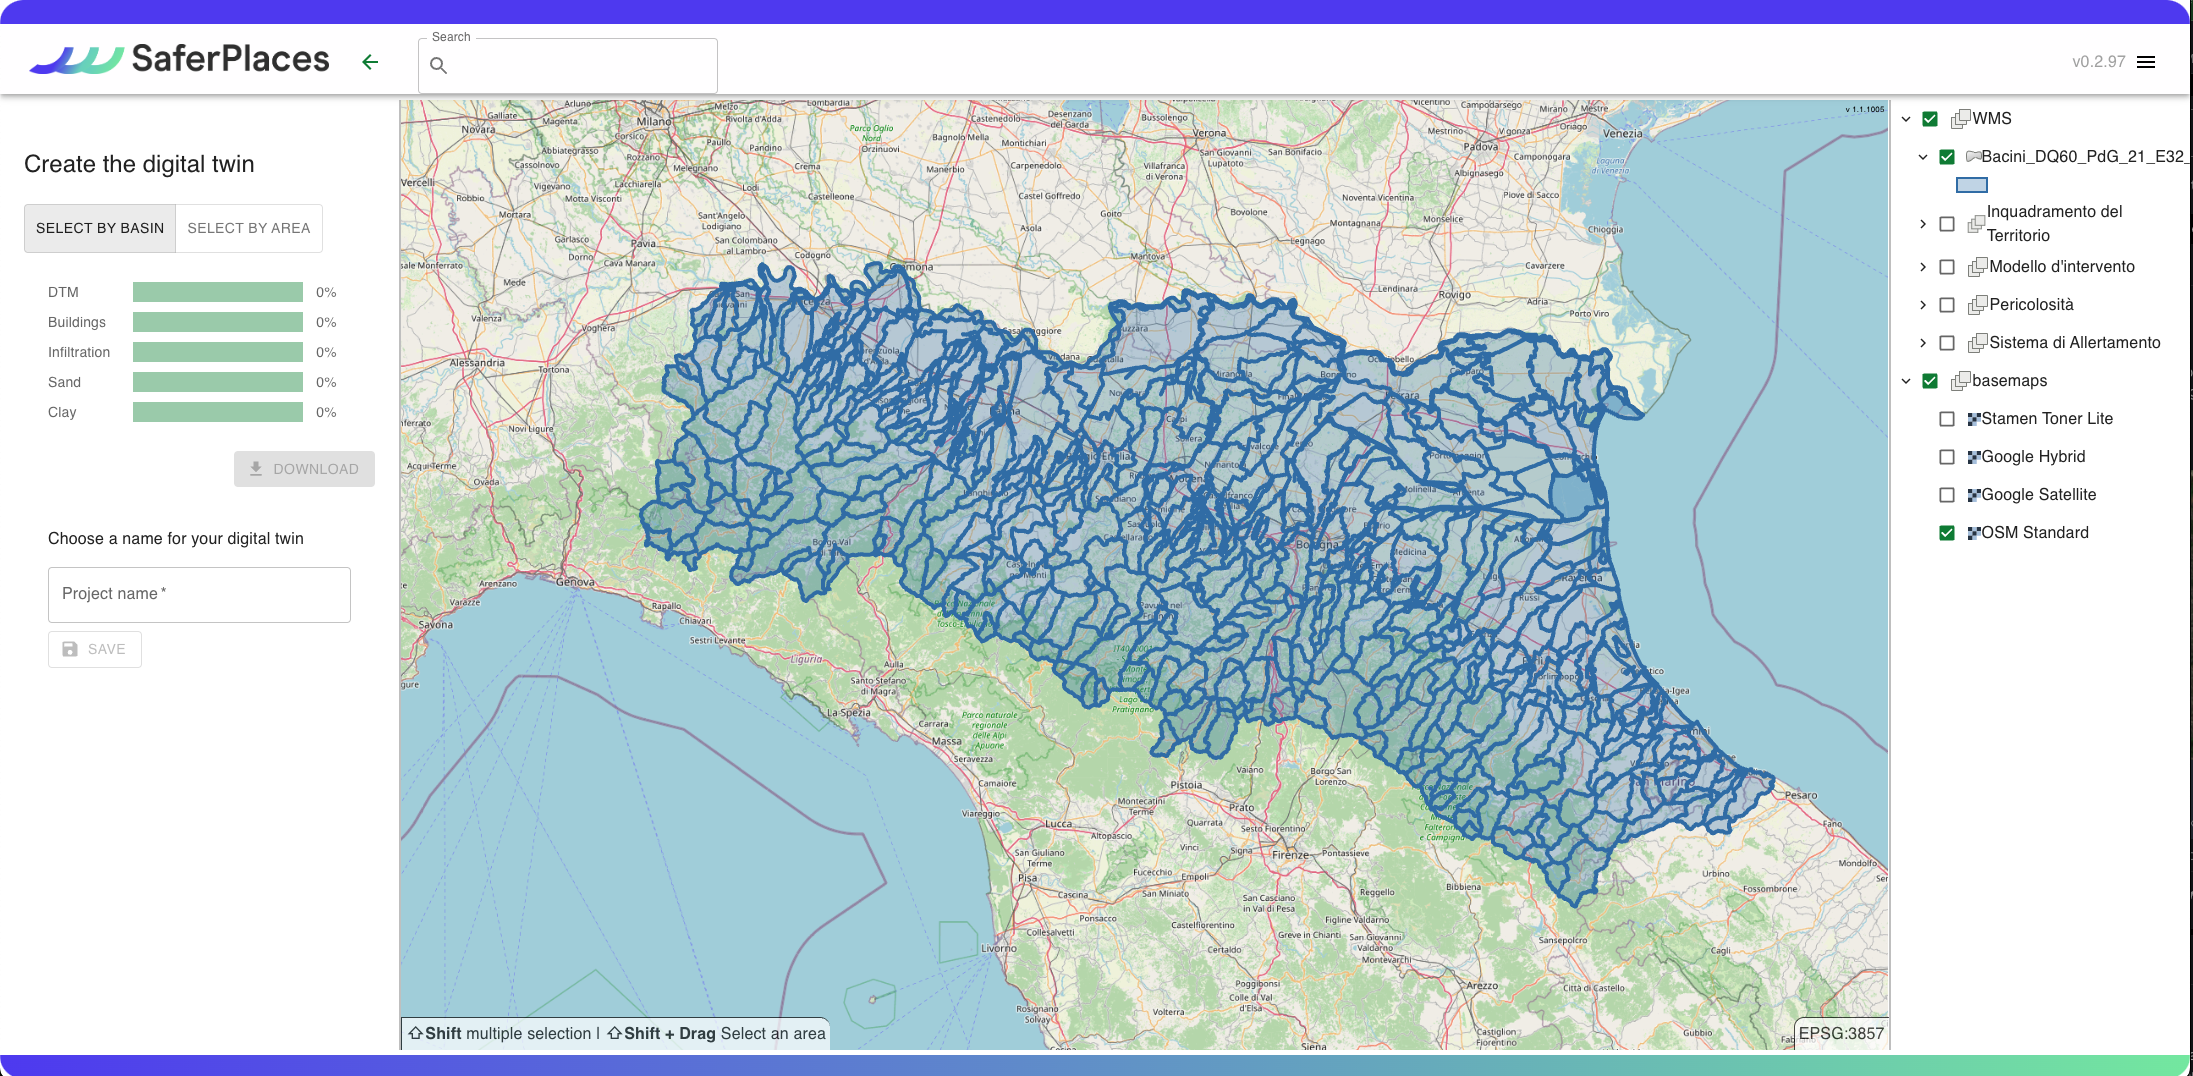Click the Pericolosità layer group icon
This screenshot has height=1076, width=2193.
(1977, 305)
